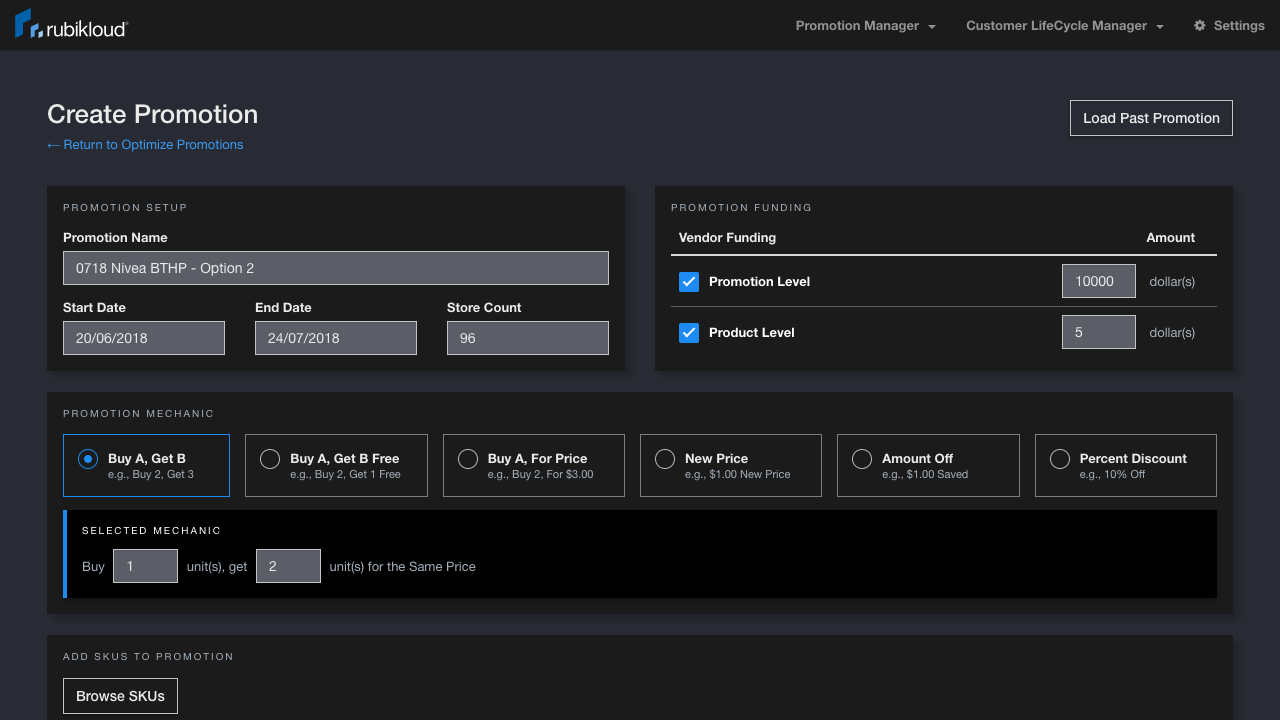Uncheck the Promotion Level funding checkbox
This screenshot has height=720, width=1280.
pyautogui.click(x=689, y=282)
